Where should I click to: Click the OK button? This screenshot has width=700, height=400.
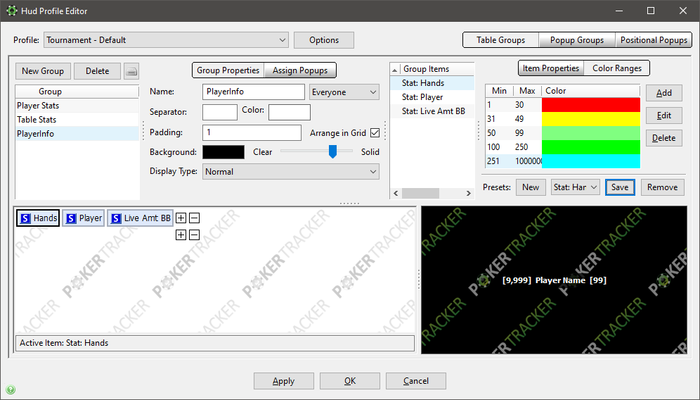click(x=350, y=381)
